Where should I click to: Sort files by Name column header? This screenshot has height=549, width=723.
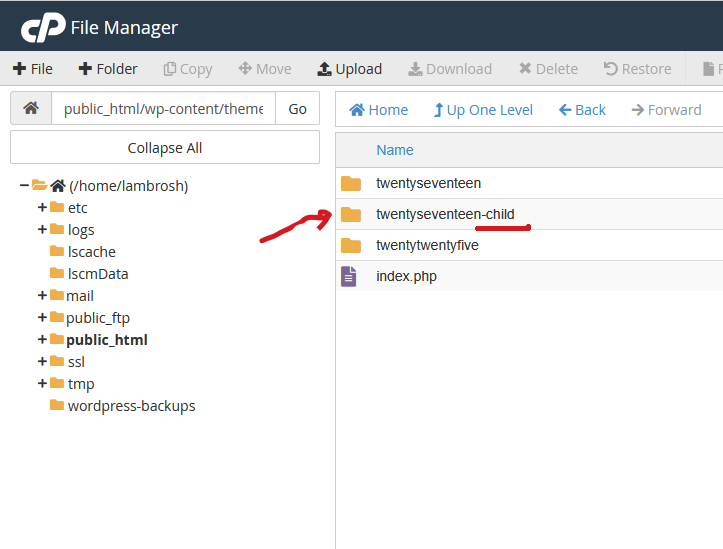[x=394, y=150]
